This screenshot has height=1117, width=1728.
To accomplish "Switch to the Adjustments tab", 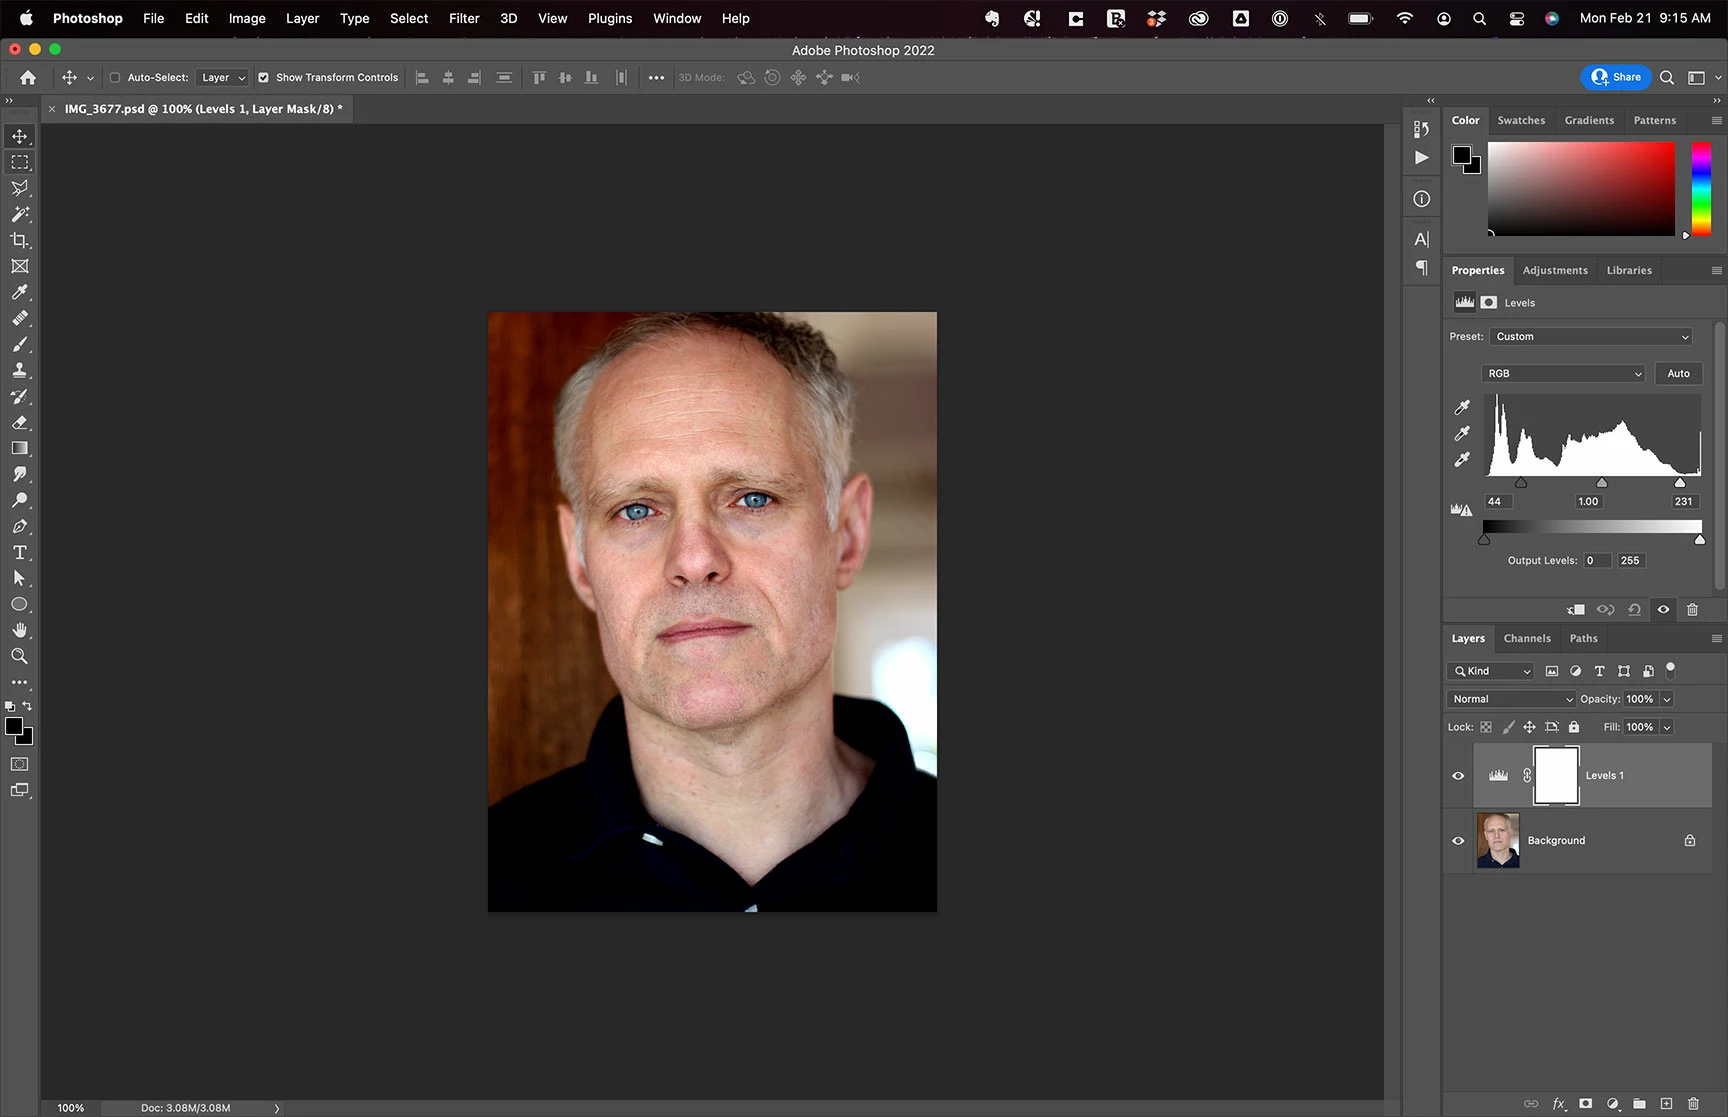I will pyautogui.click(x=1555, y=270).
